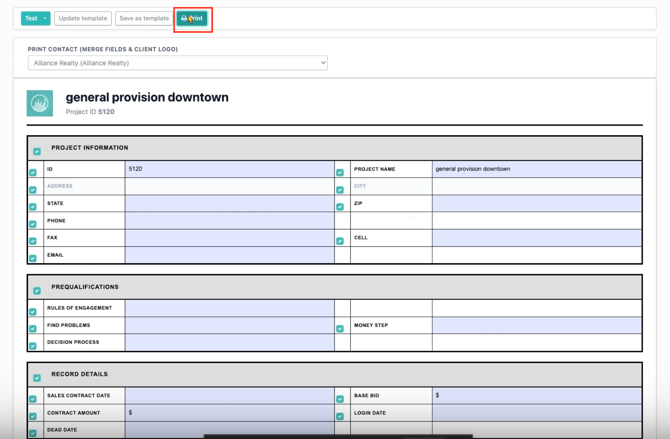Image resolution: width=670 pixels, height=439 pixels.
Task: Click the Print button
Action: click(x=192, y=18)
